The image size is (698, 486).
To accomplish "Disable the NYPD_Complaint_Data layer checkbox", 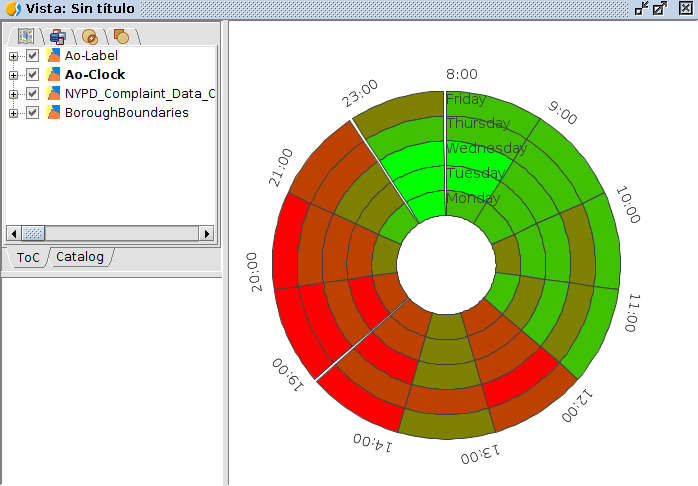I will pyautogui.click(x=33, y=94).
